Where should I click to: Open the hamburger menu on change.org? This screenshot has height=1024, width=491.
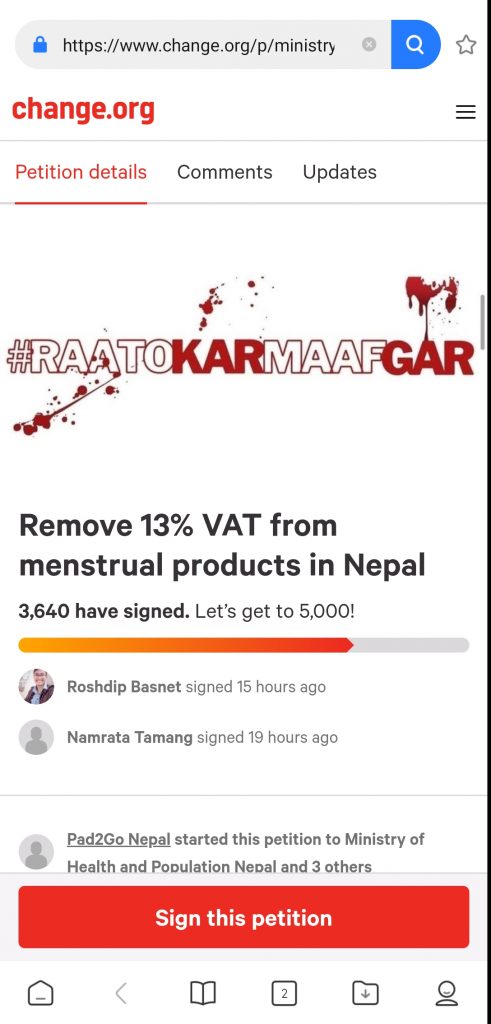[x=466, y=112]
